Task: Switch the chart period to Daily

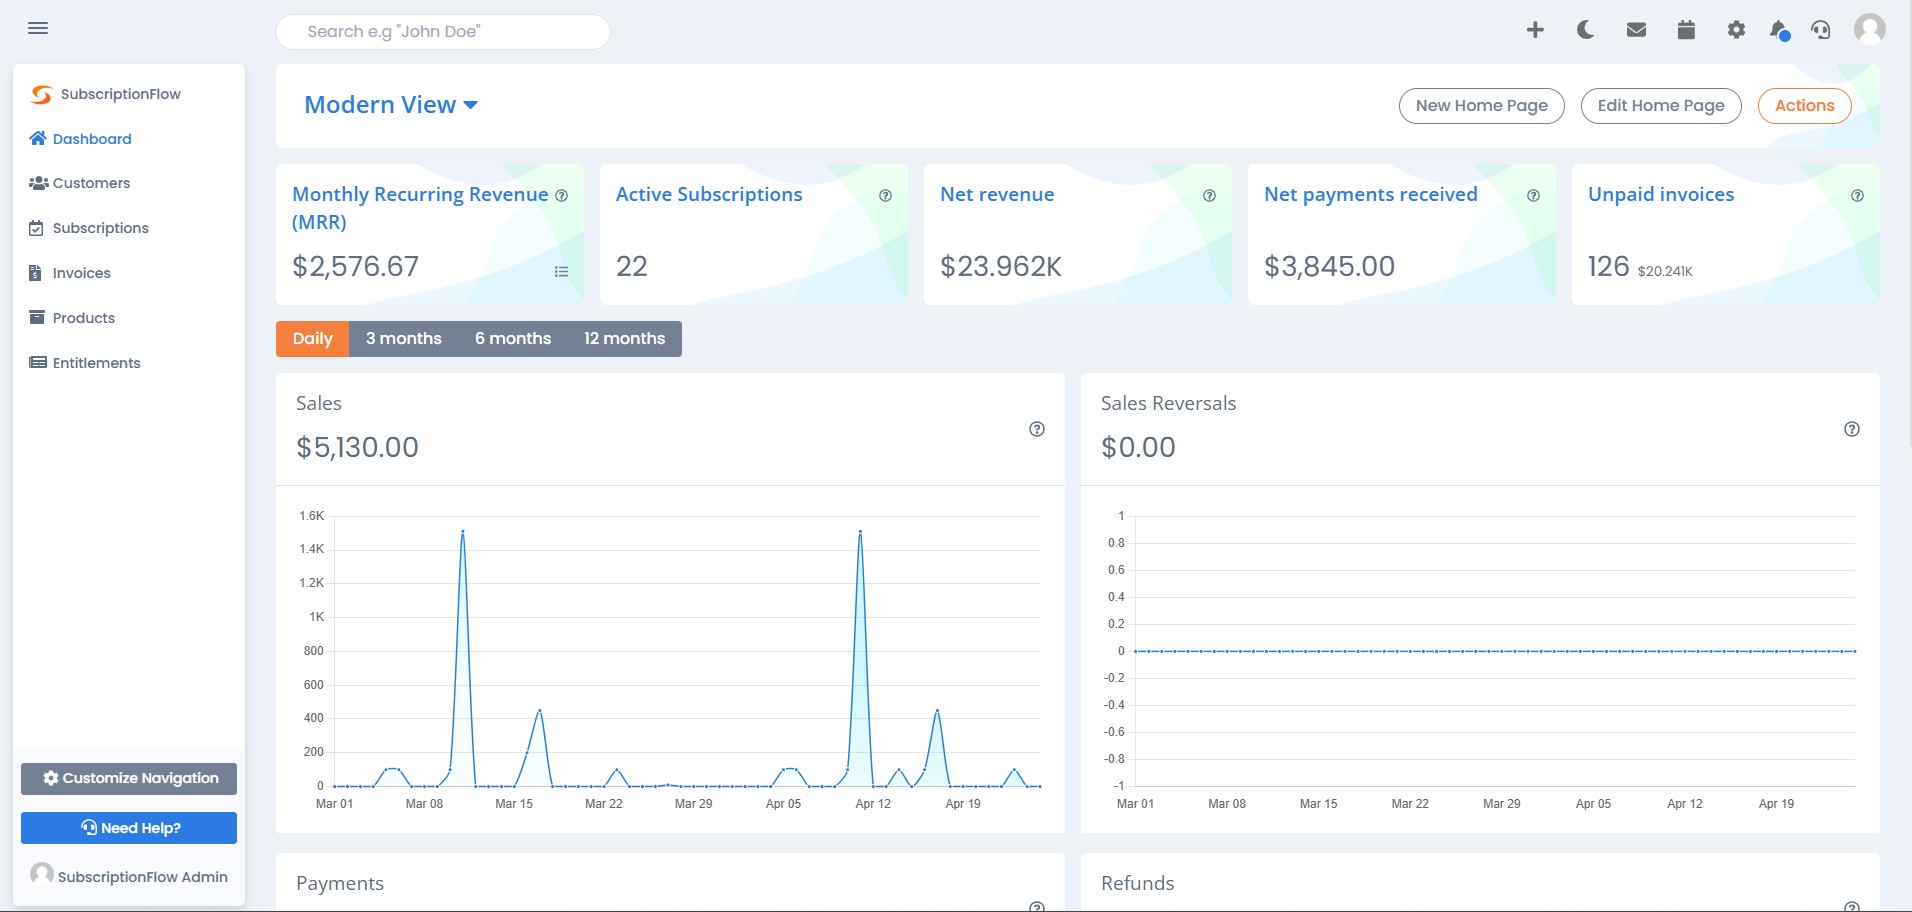Action: [x=312, y=338]
